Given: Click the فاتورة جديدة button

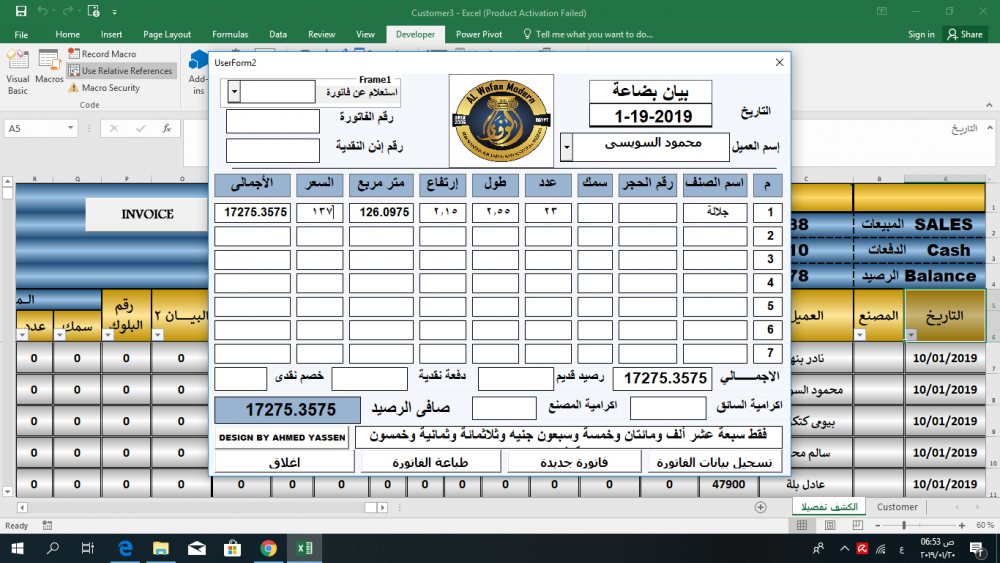Looking at the screenshot, I should click(x=574, y=462).
